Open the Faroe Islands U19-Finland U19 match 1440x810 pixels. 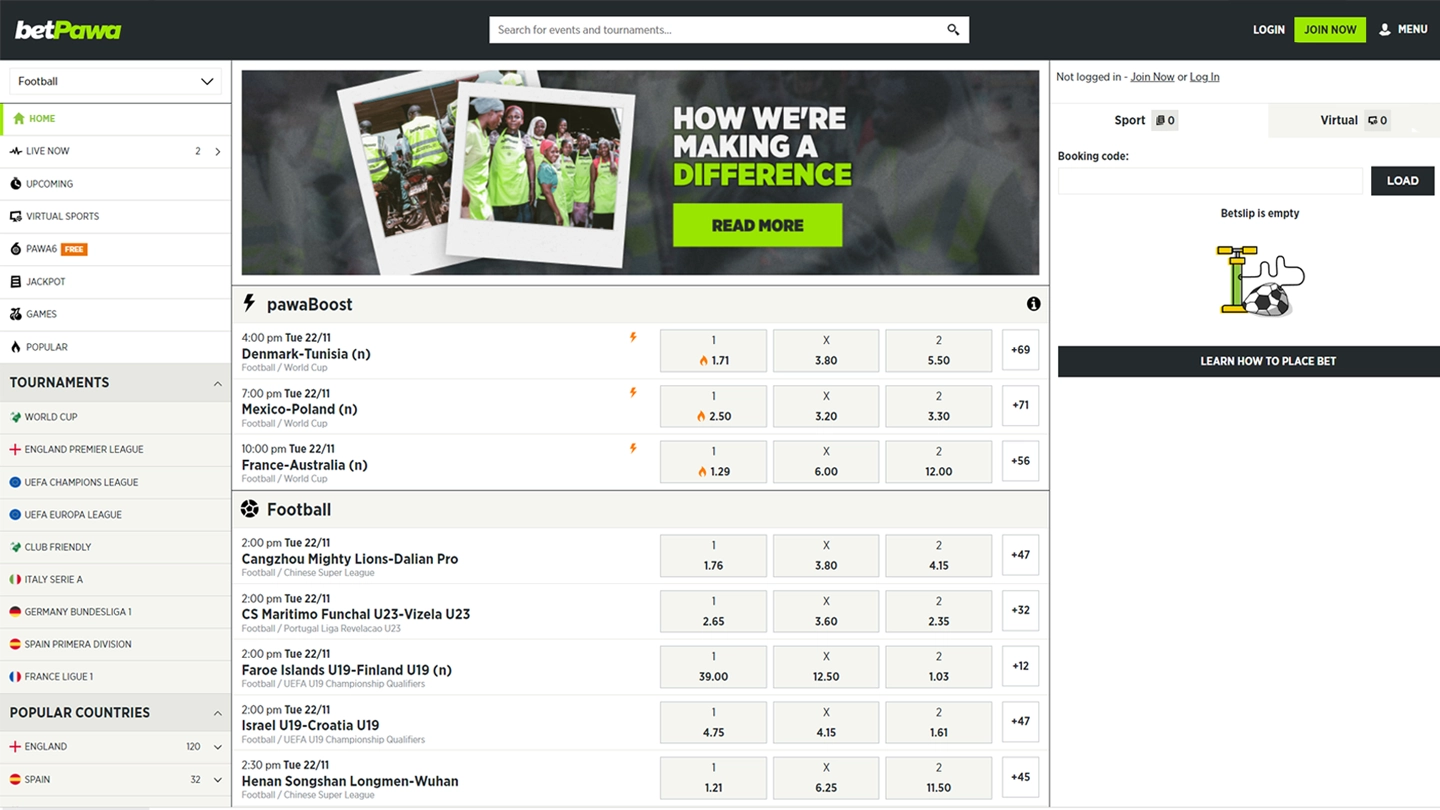[346, 670]
